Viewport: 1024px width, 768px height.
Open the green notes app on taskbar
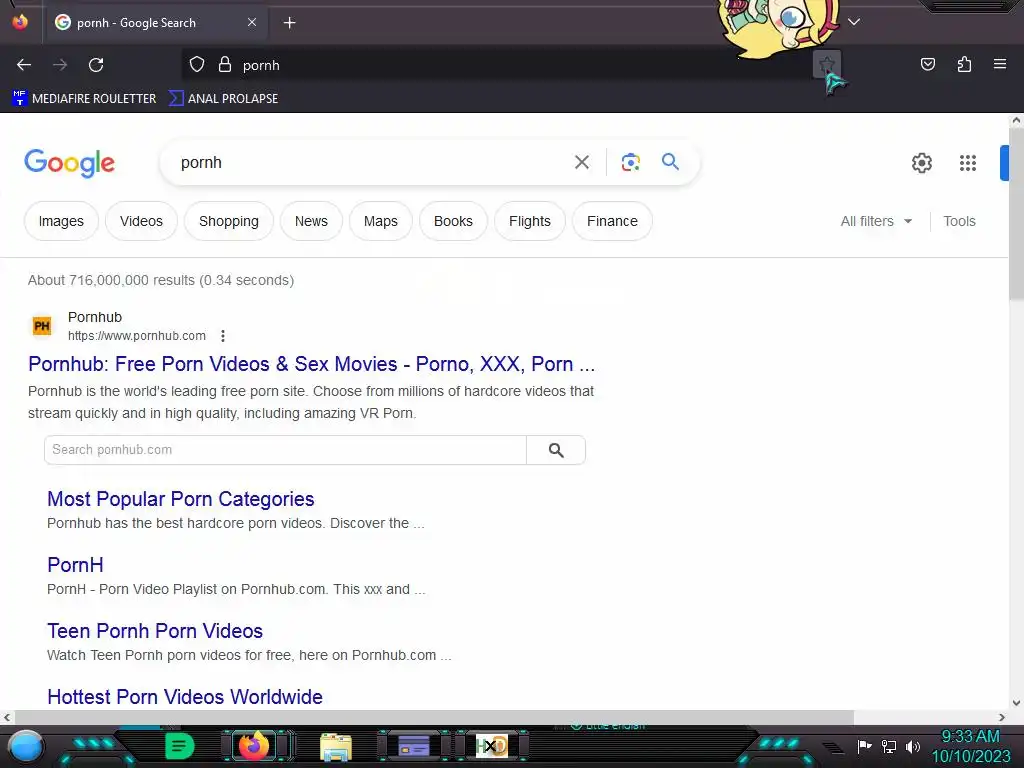coord(179,746)
